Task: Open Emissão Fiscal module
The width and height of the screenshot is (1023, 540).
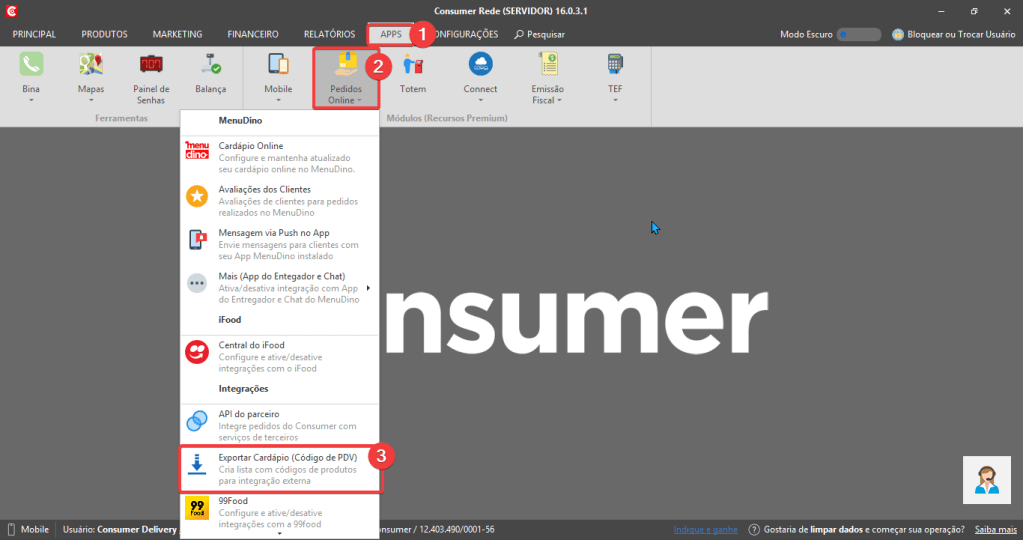Action: [x=547, y=78]
